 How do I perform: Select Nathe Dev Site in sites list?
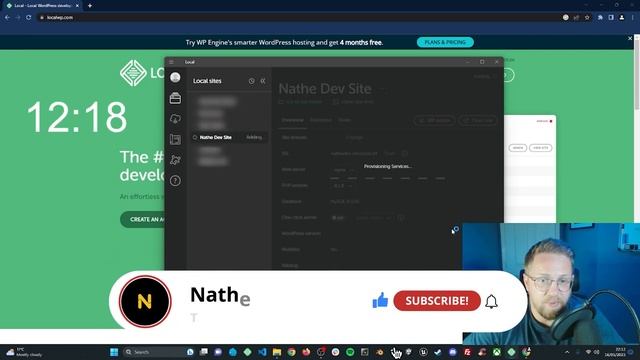(229, 137)
